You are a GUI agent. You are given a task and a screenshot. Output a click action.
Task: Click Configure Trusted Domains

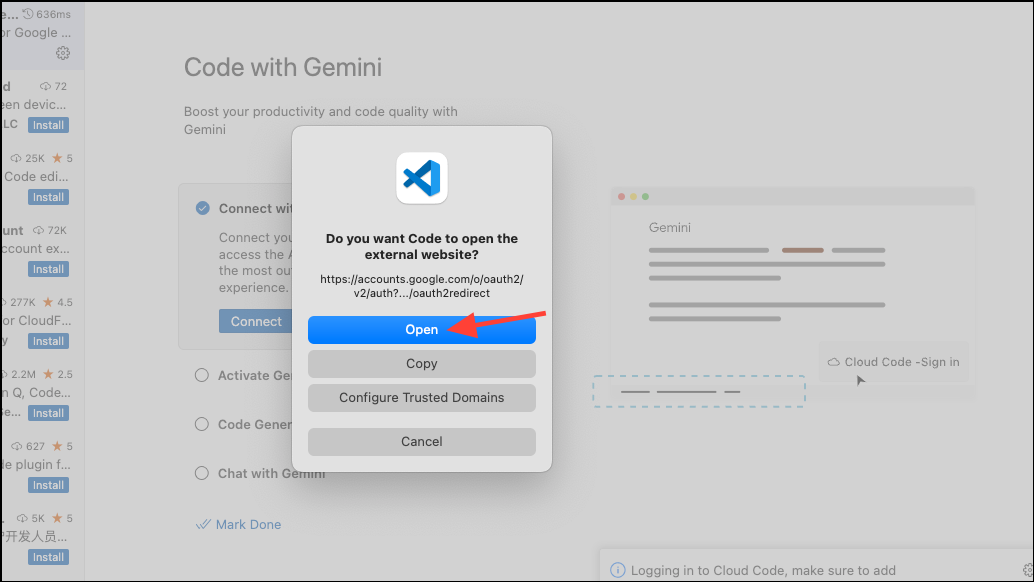click(421, 397)
